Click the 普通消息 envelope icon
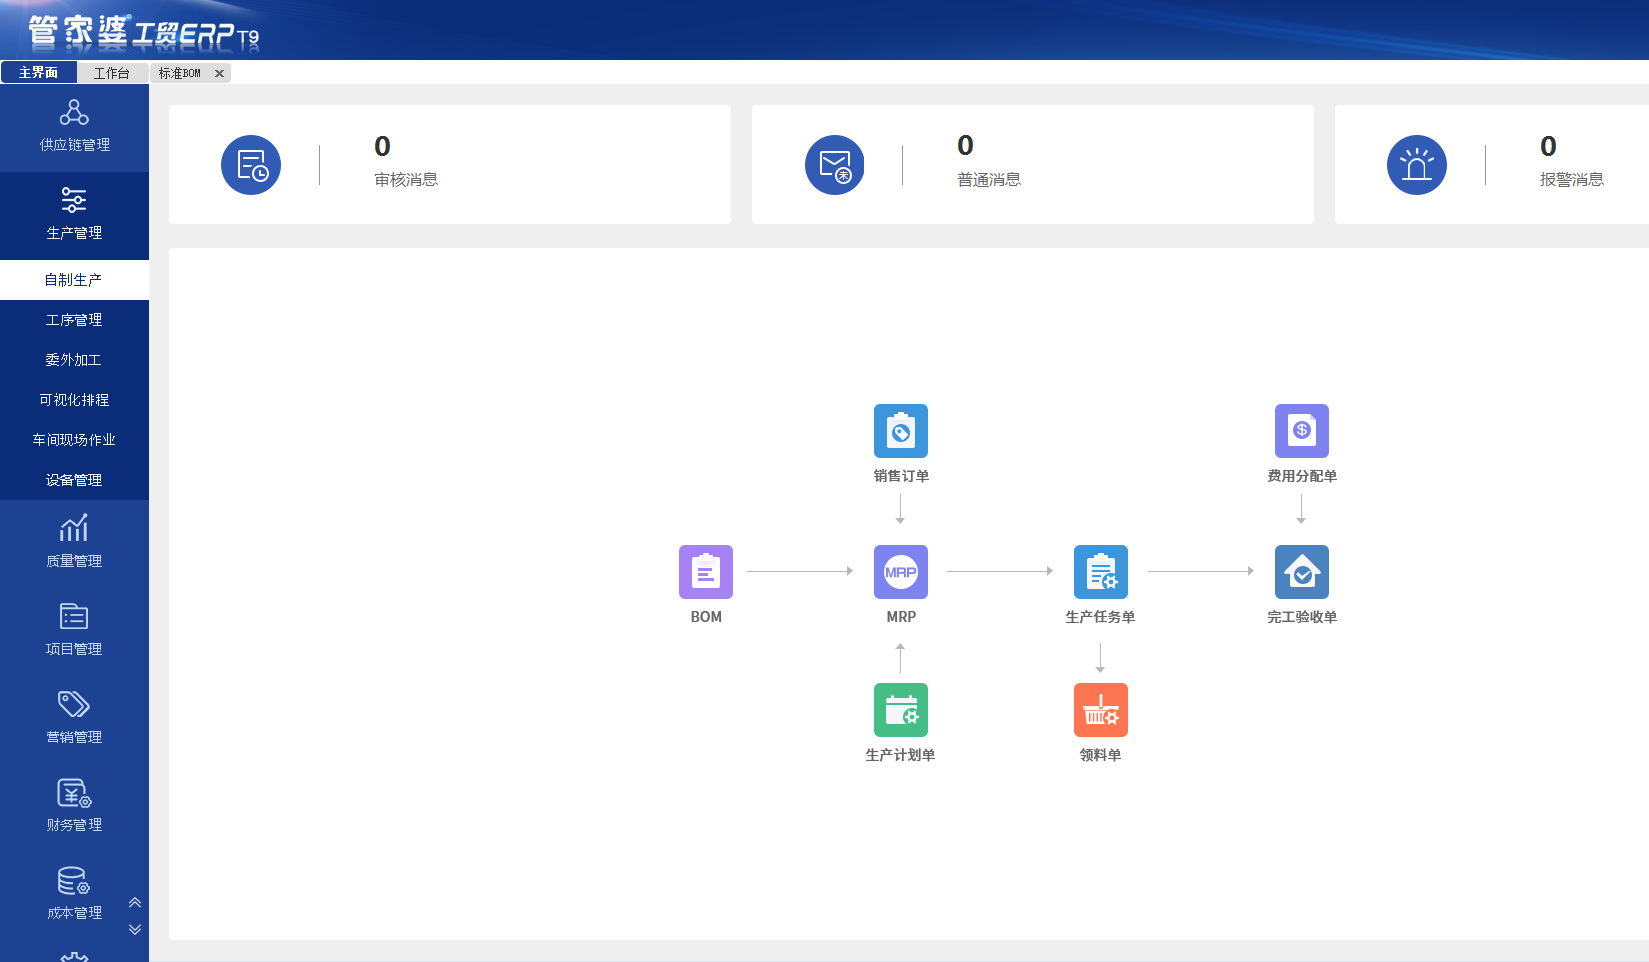This screenshot has height=962, width=1649. 835,165
